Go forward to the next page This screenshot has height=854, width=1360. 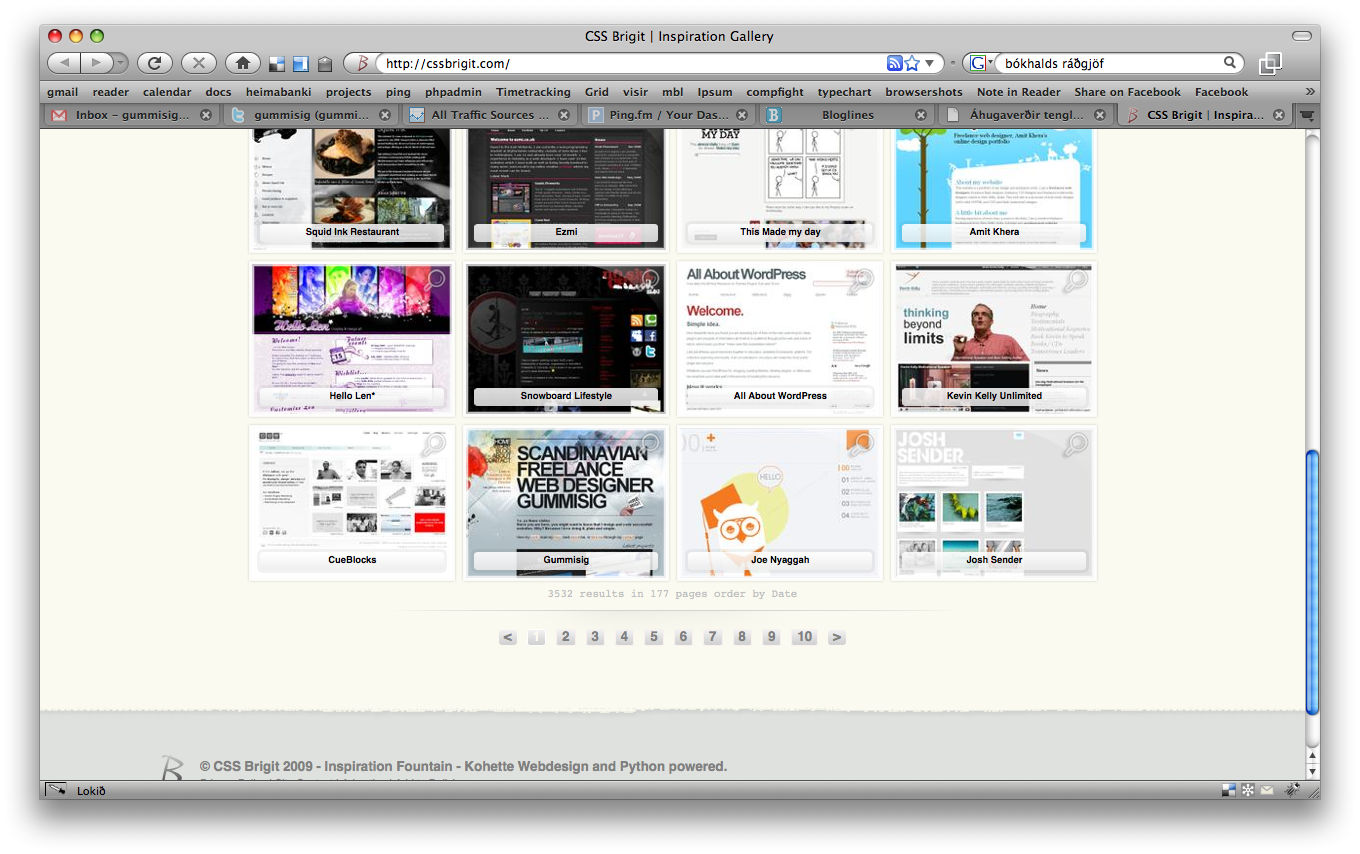click(97, 63)
